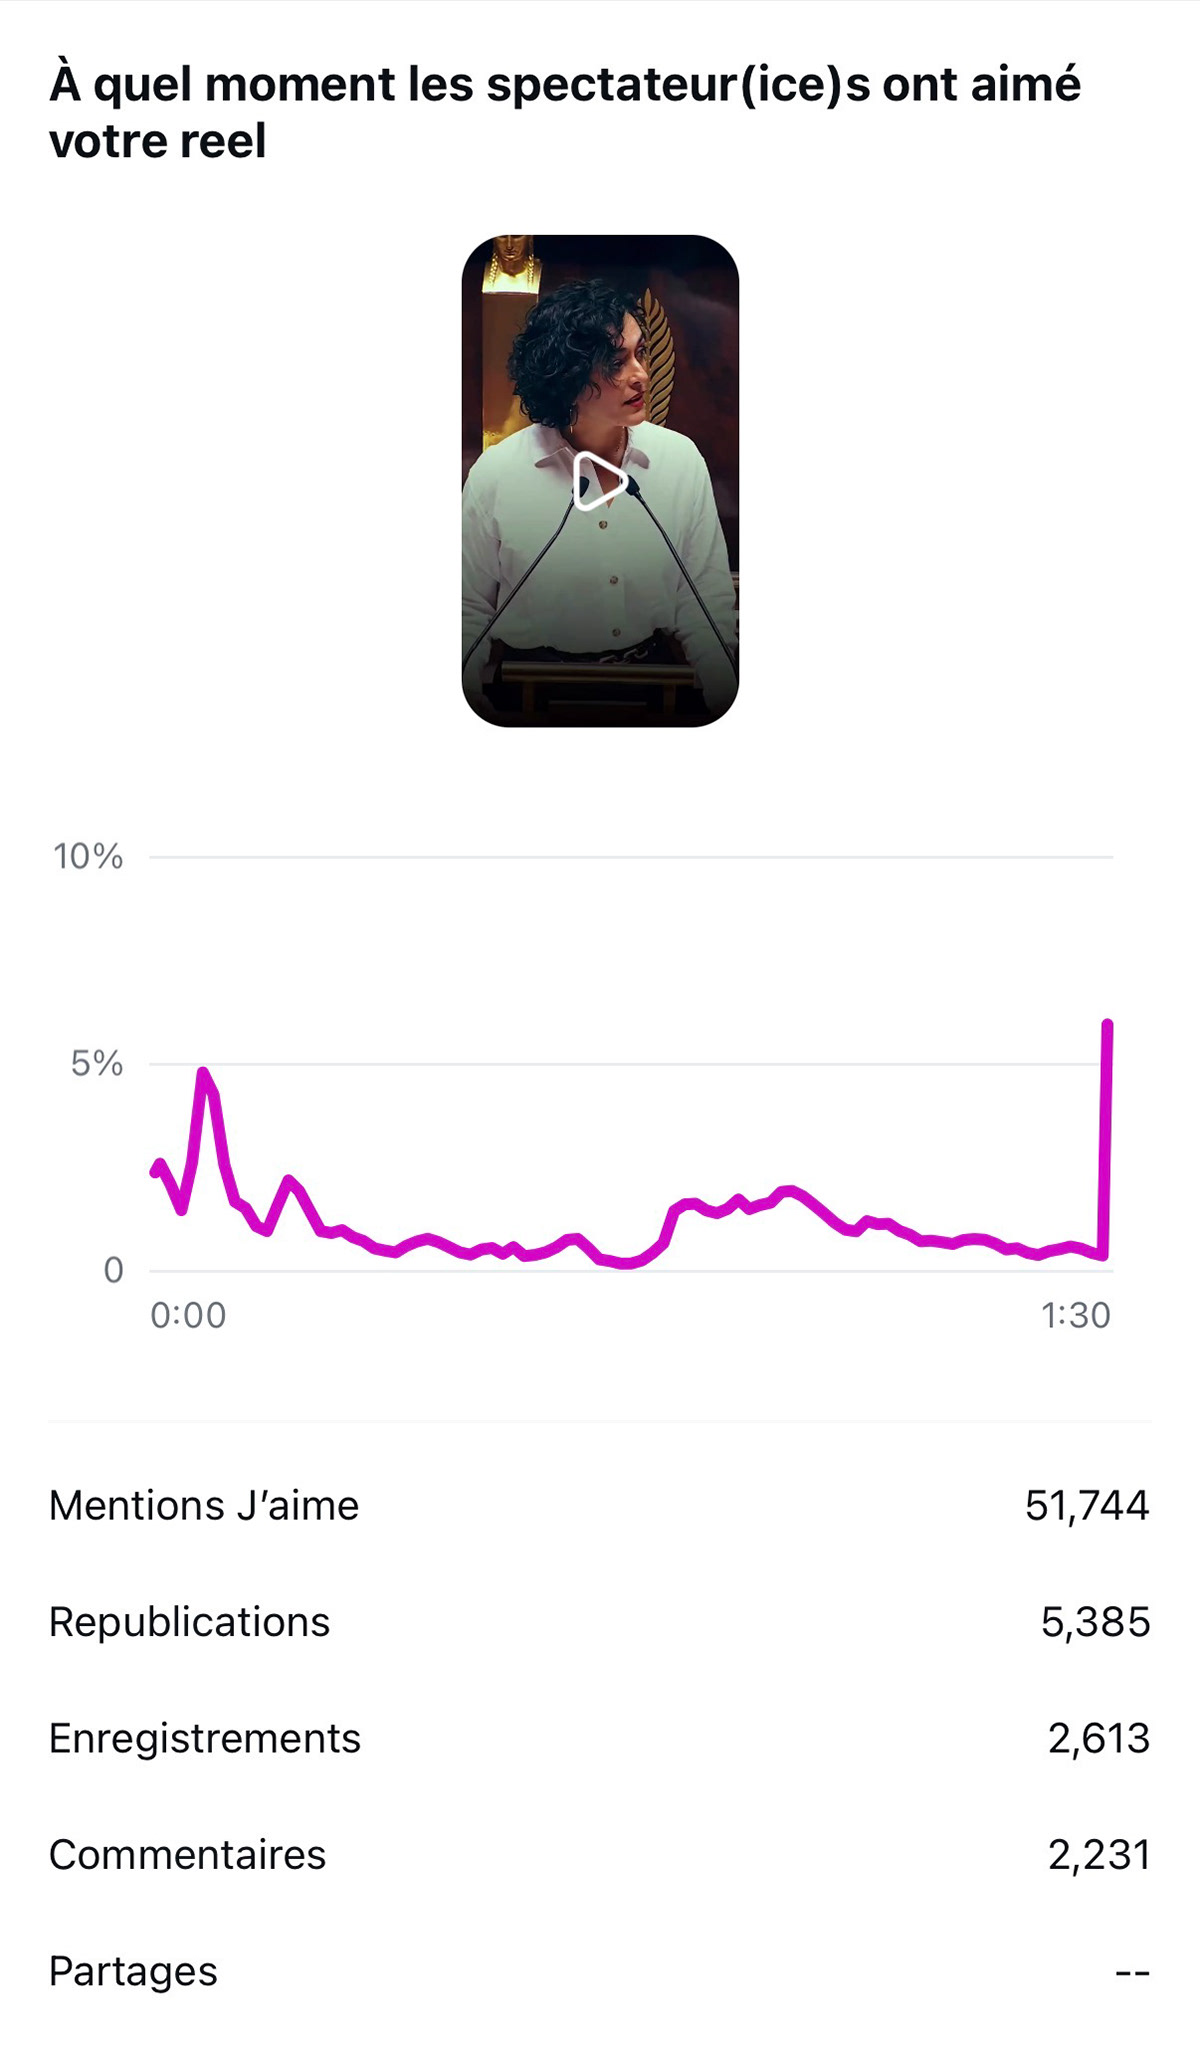Click the 10% axis label
1200x2058 pixels.
pyautogui.click(x=88, y=857)
